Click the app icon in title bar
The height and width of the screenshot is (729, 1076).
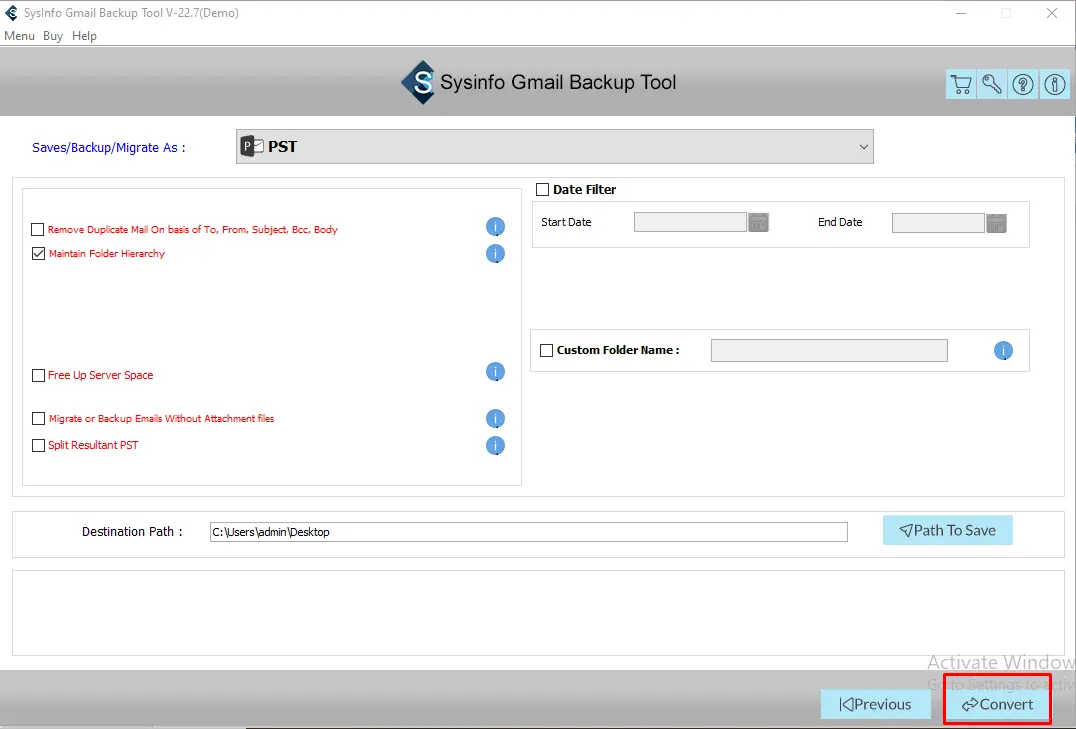(x=11, y=13)
